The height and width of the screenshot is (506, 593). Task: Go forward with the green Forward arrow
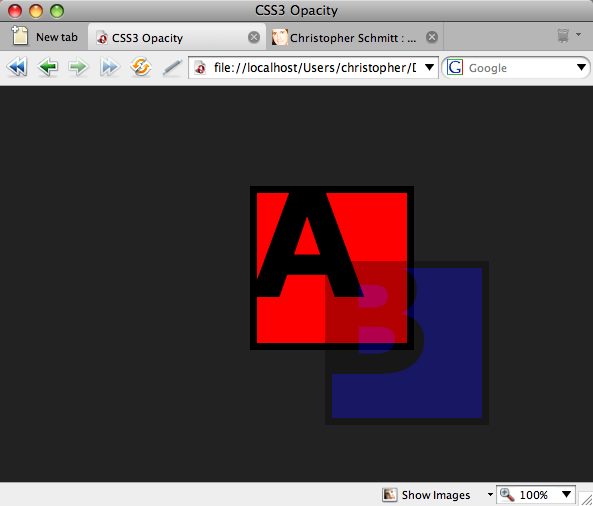click(79, 67)
